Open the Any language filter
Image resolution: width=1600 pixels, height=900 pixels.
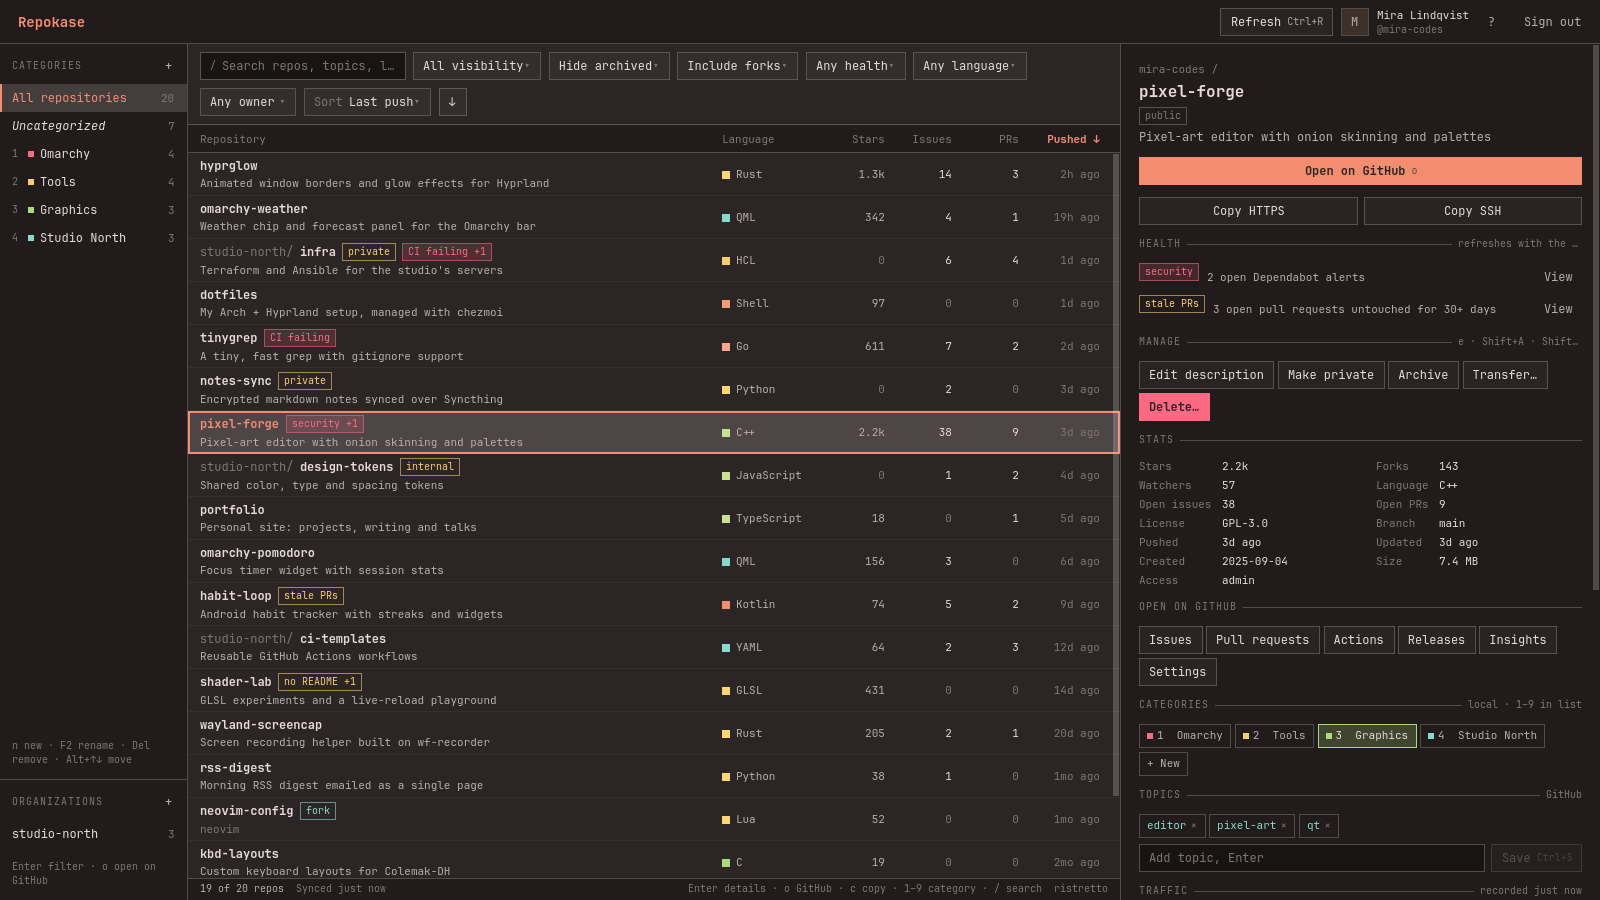click(x=970, y=66)
